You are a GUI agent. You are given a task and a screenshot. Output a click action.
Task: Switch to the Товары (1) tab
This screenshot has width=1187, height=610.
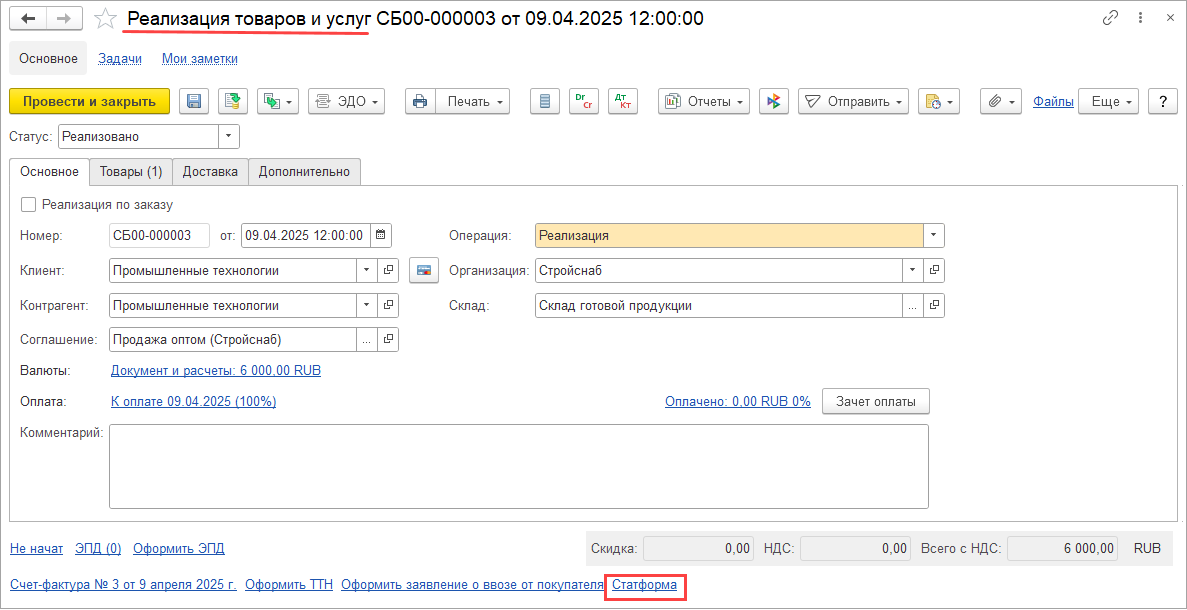(131, 172)
